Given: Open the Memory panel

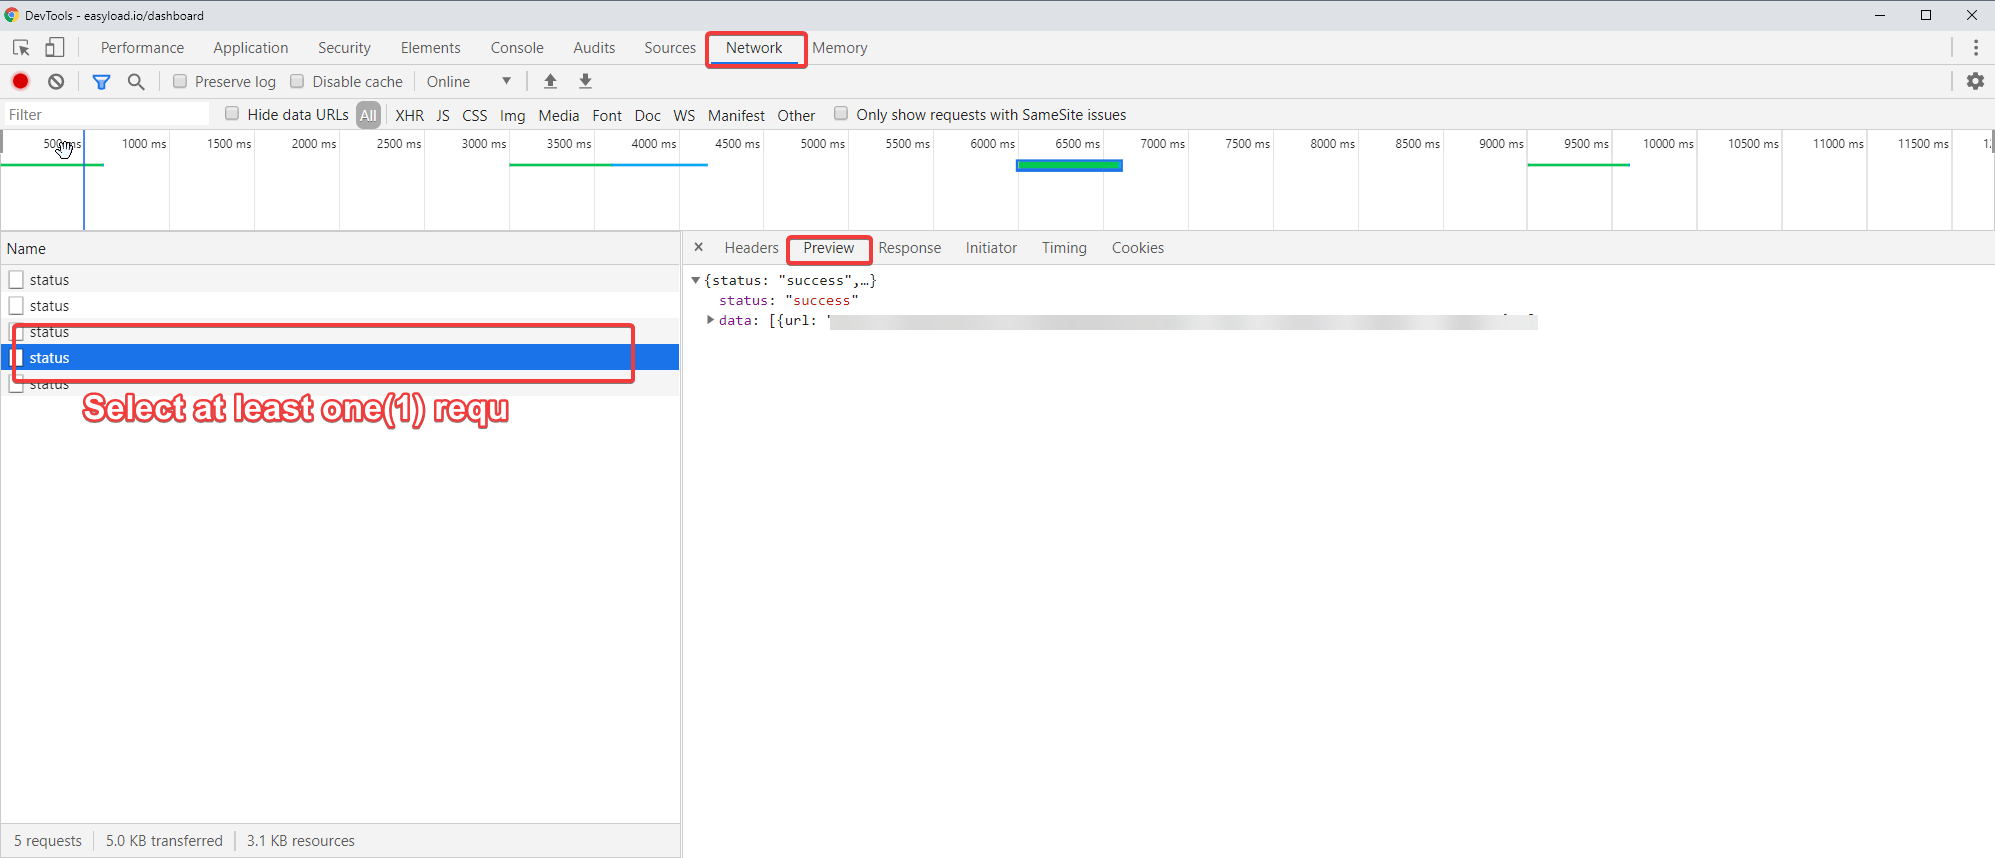Looking at the screenshot, I should tap(840, 48).
